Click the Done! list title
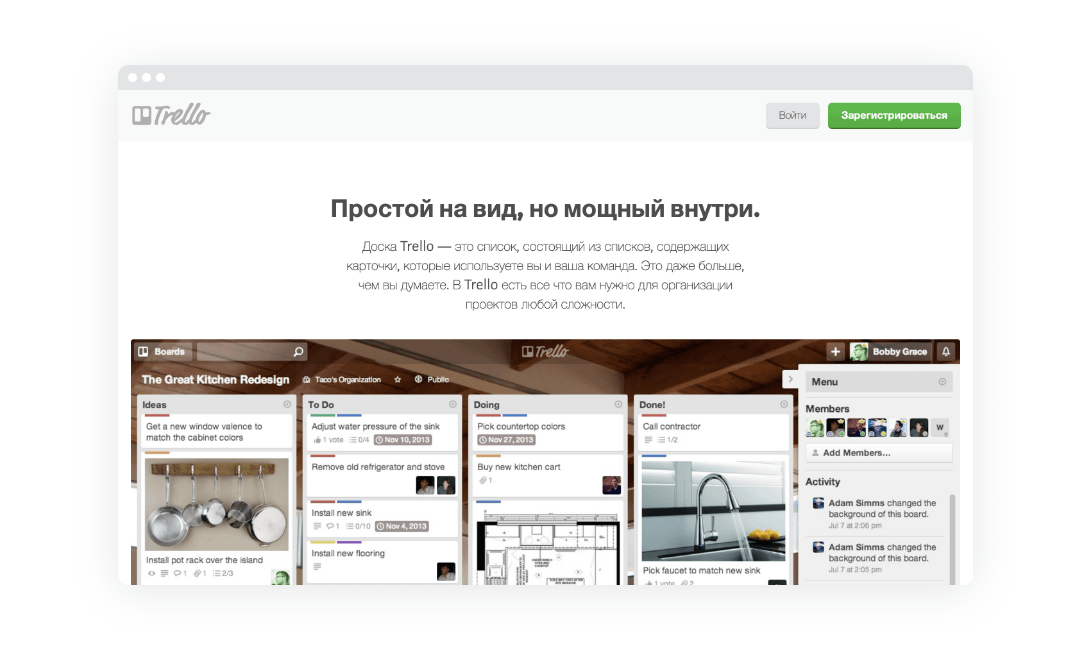The height and width of the screenshot is (650, 1090). pyautogui.click(x=652, y=405)
